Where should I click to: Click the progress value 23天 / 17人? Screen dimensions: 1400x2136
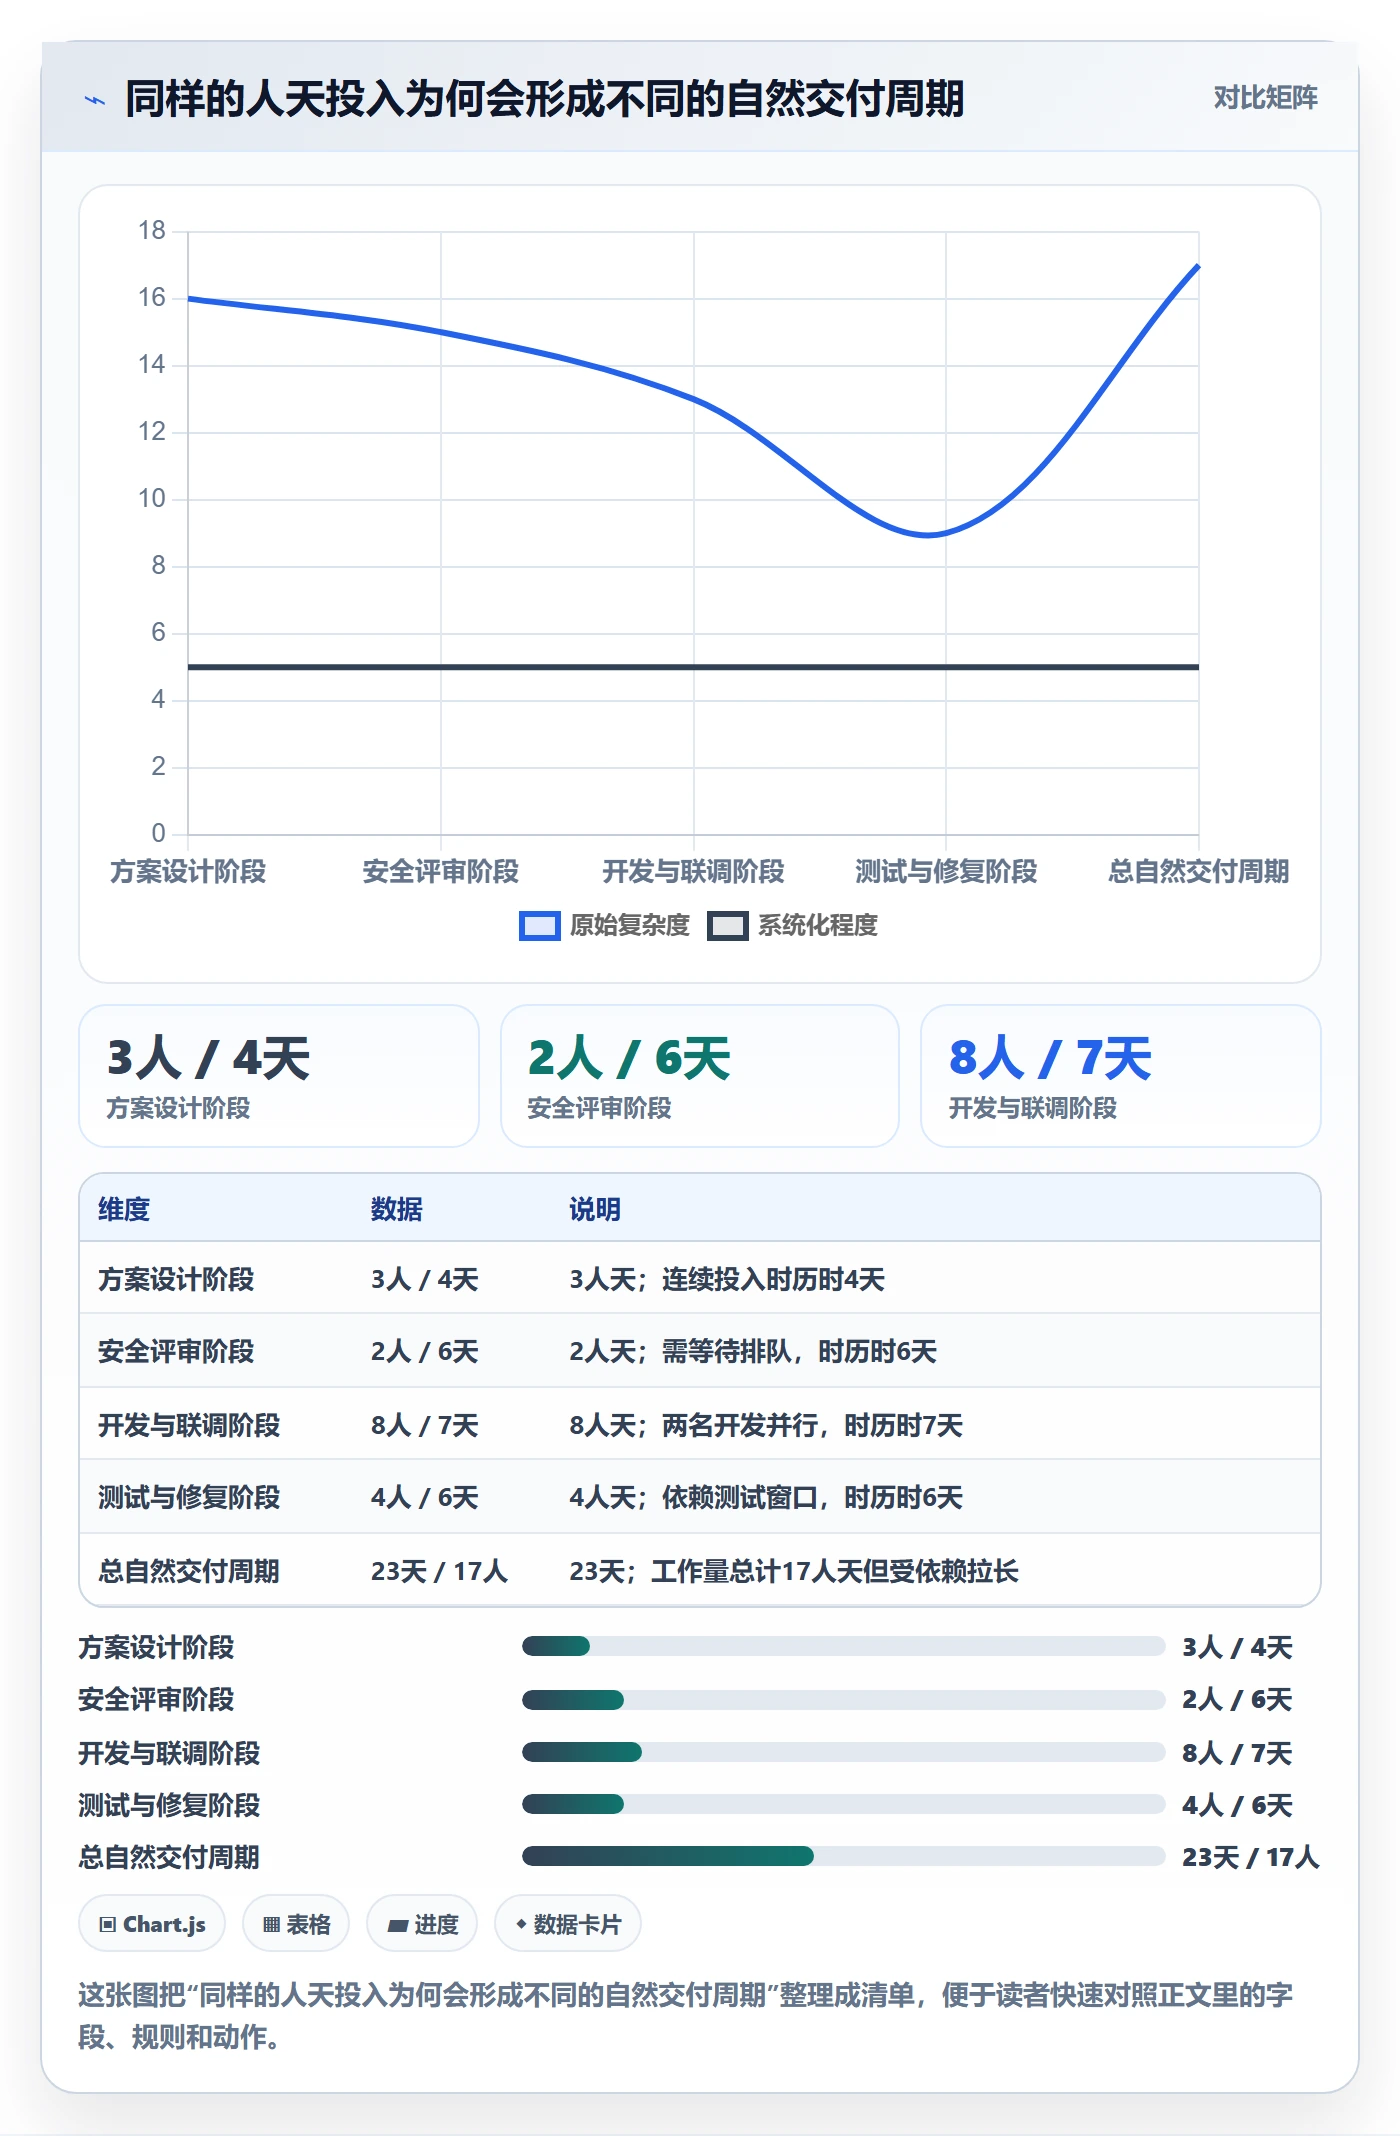pos(1250,1857)
